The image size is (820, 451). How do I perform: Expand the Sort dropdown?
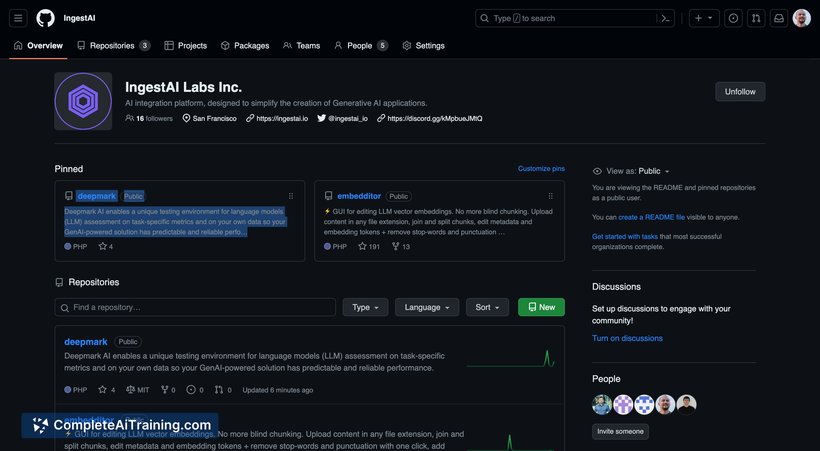click(487, 308)
